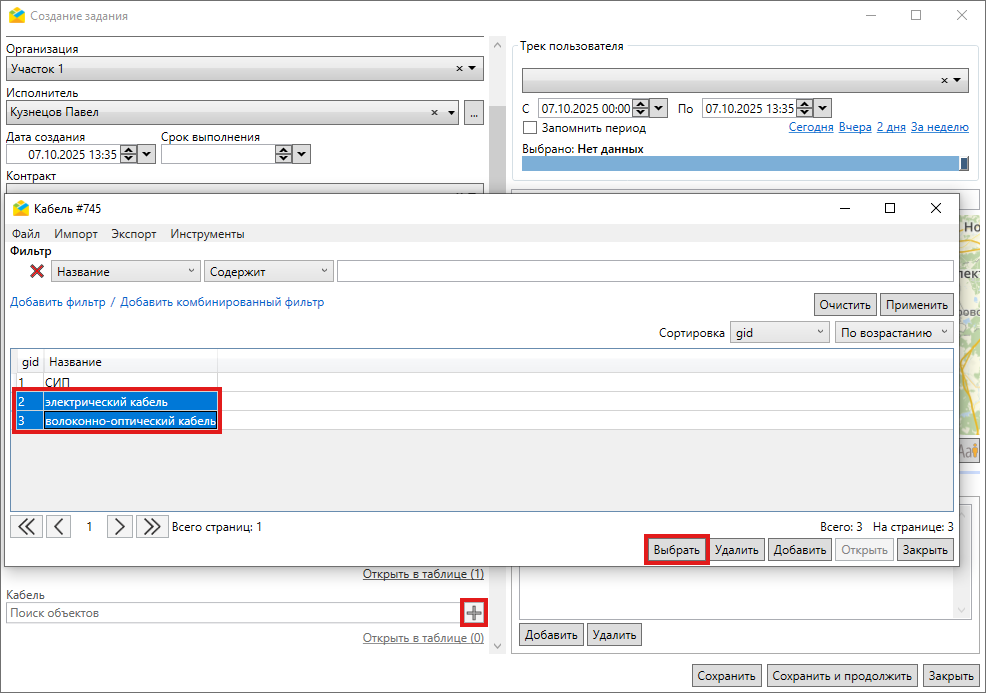The height and width of the screenshot is (693, 986).
Task: Go to the next page of results
Action: click(x=119, y=527)
